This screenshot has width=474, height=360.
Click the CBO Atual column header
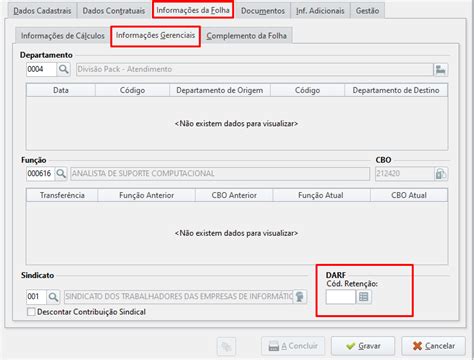(x=409, y=195)
